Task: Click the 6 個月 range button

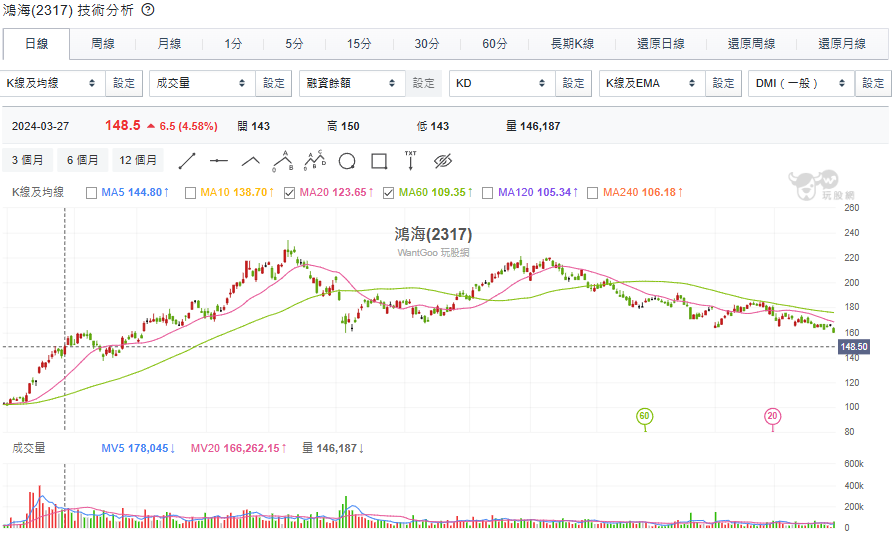Action: (x=83, y=160)
